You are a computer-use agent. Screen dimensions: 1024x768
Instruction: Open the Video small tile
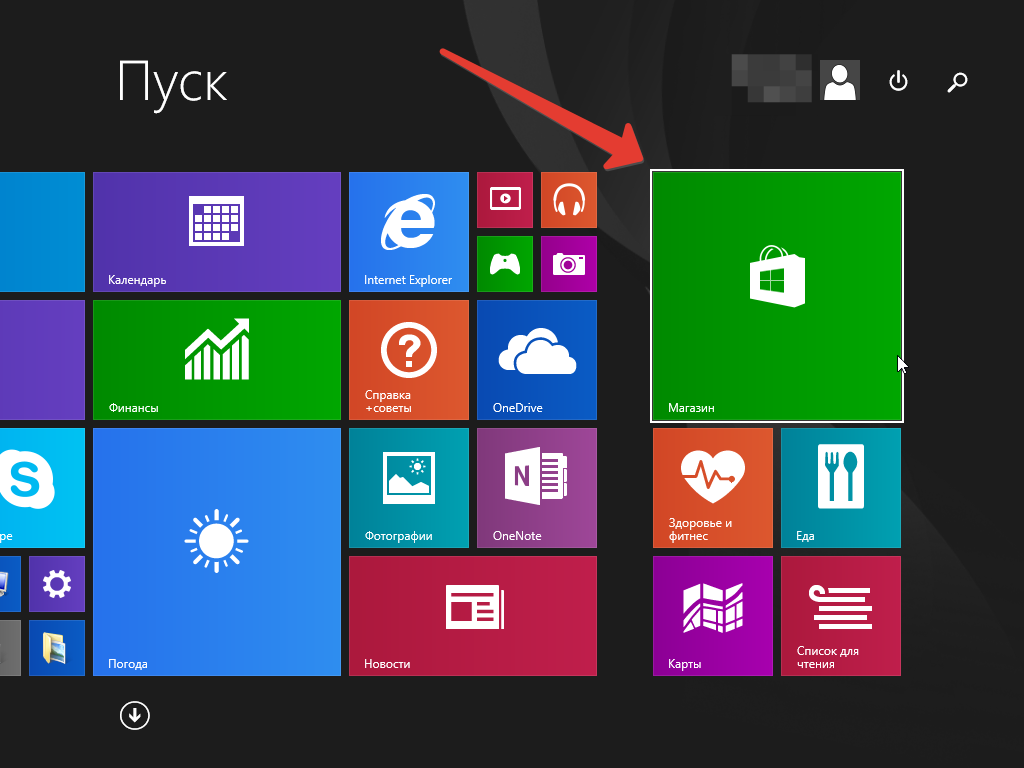pos(505,200)
